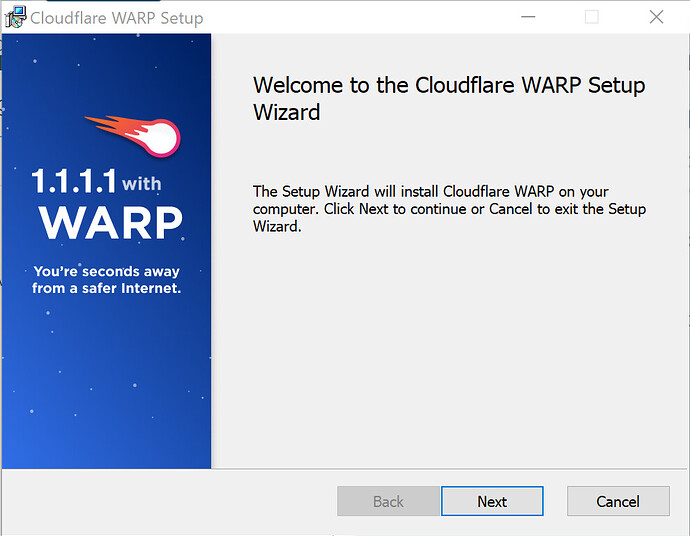
Task: Cancel the Cloudflare WARP setup
Action: click(x=618, y=501)
